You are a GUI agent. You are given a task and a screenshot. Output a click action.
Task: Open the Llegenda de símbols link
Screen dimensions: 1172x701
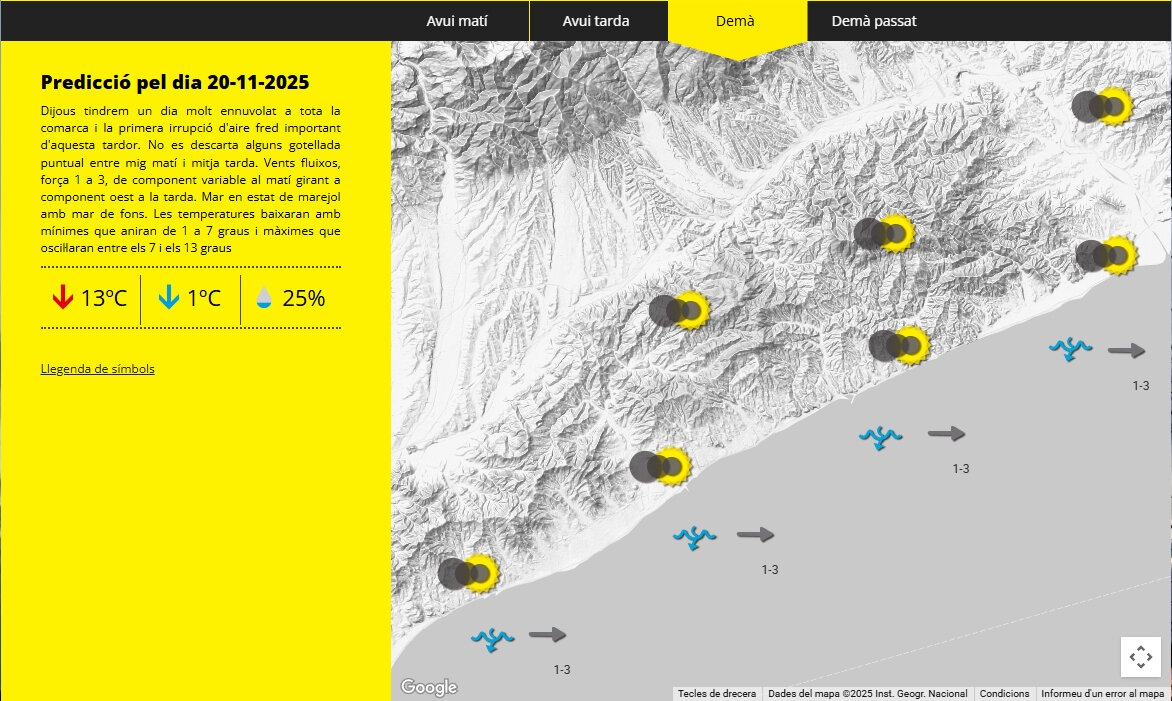tap(98, 369)
